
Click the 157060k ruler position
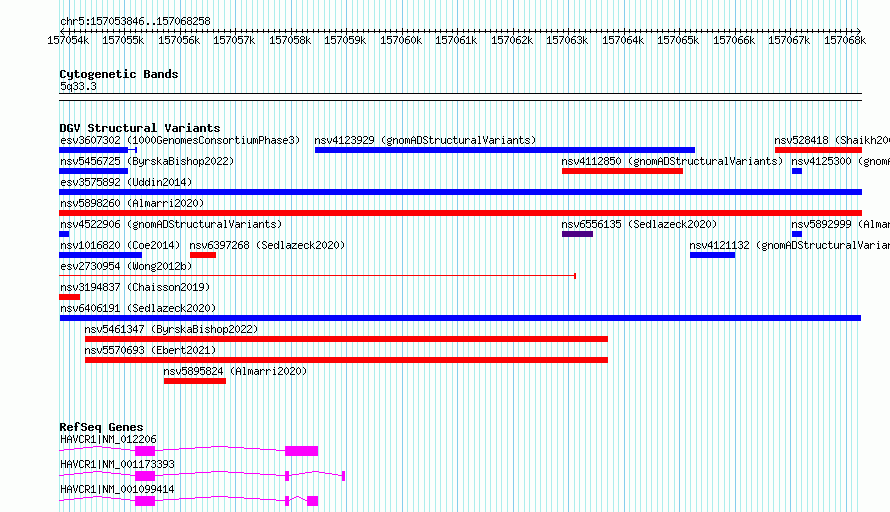click(401, 41)
